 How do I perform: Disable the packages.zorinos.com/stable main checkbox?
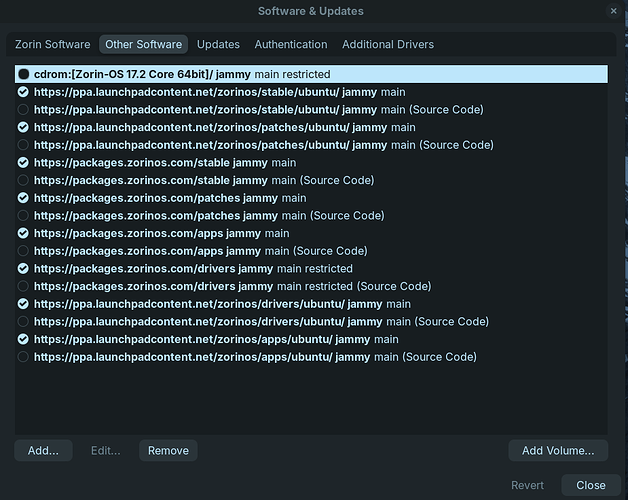[23, 162]
